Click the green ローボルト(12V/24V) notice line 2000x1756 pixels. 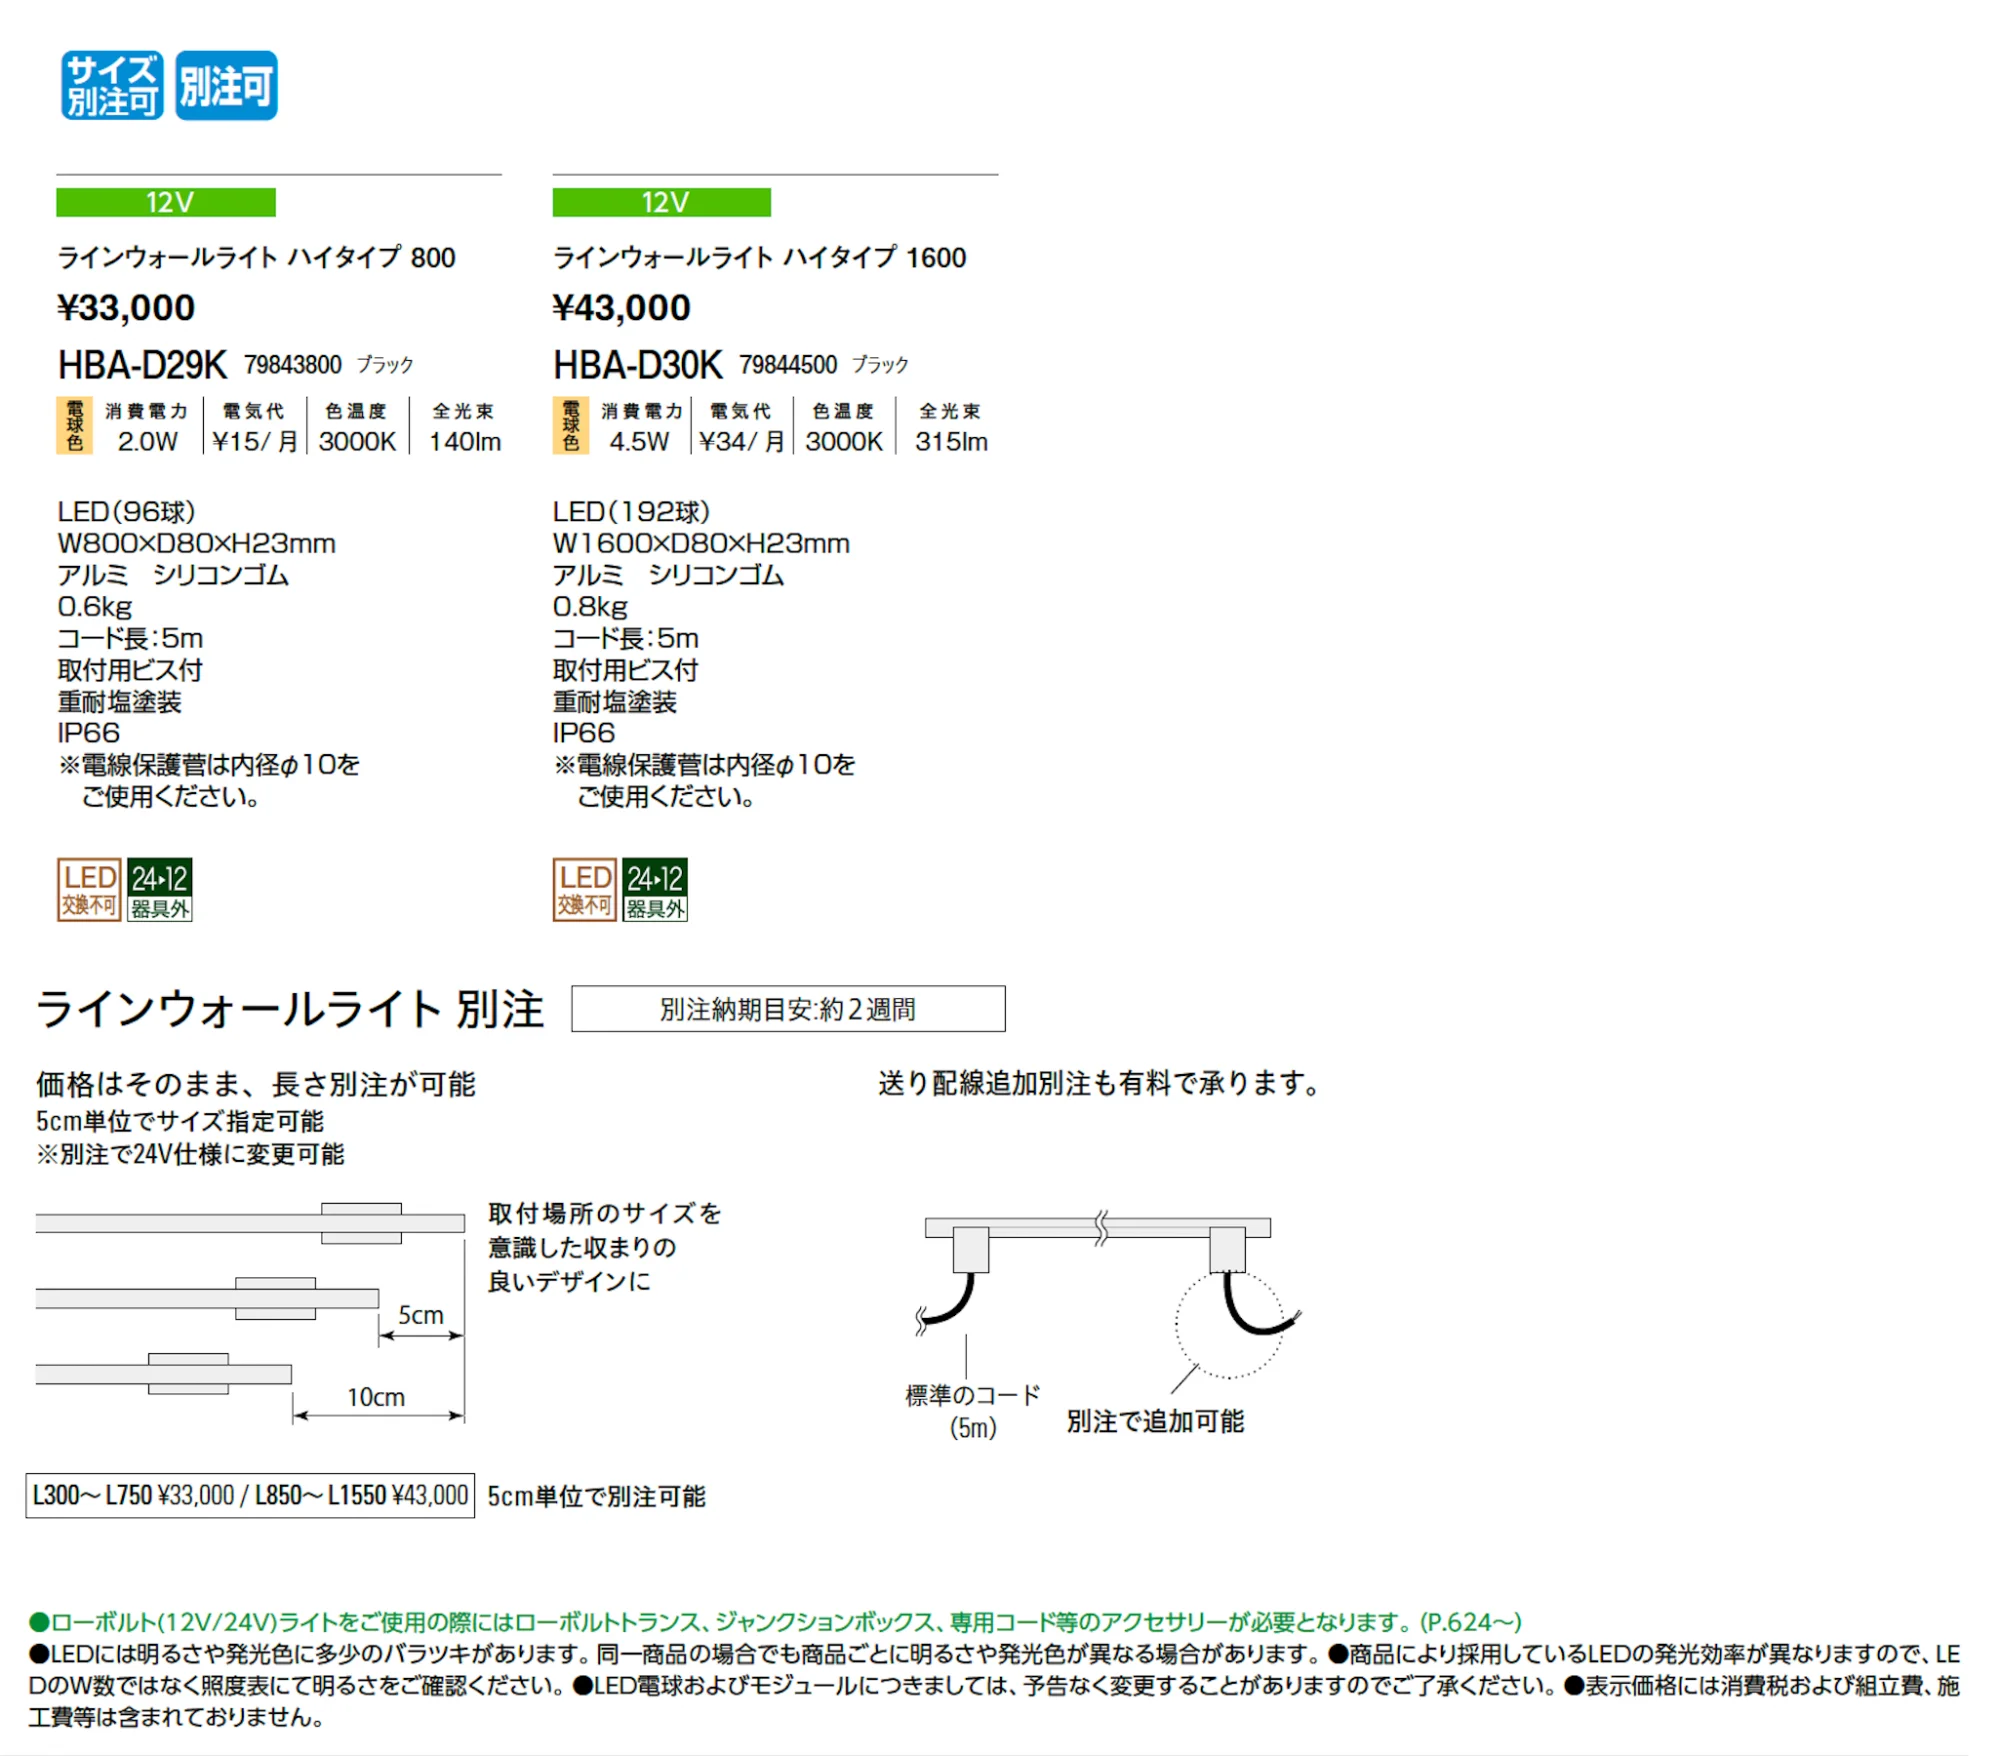pos(776,1622)
